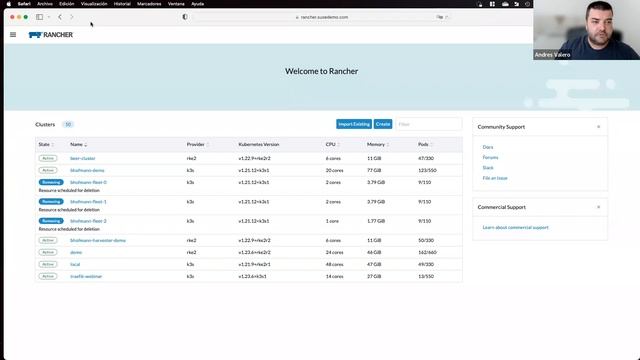This screenshot has height=360, width=640.
Task: Click the Rancher logo in header
Action: [51, 35]
